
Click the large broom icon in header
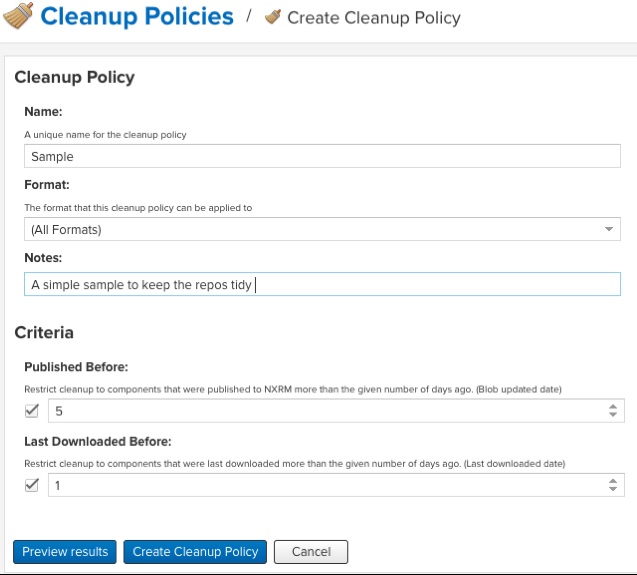point(18,18)
